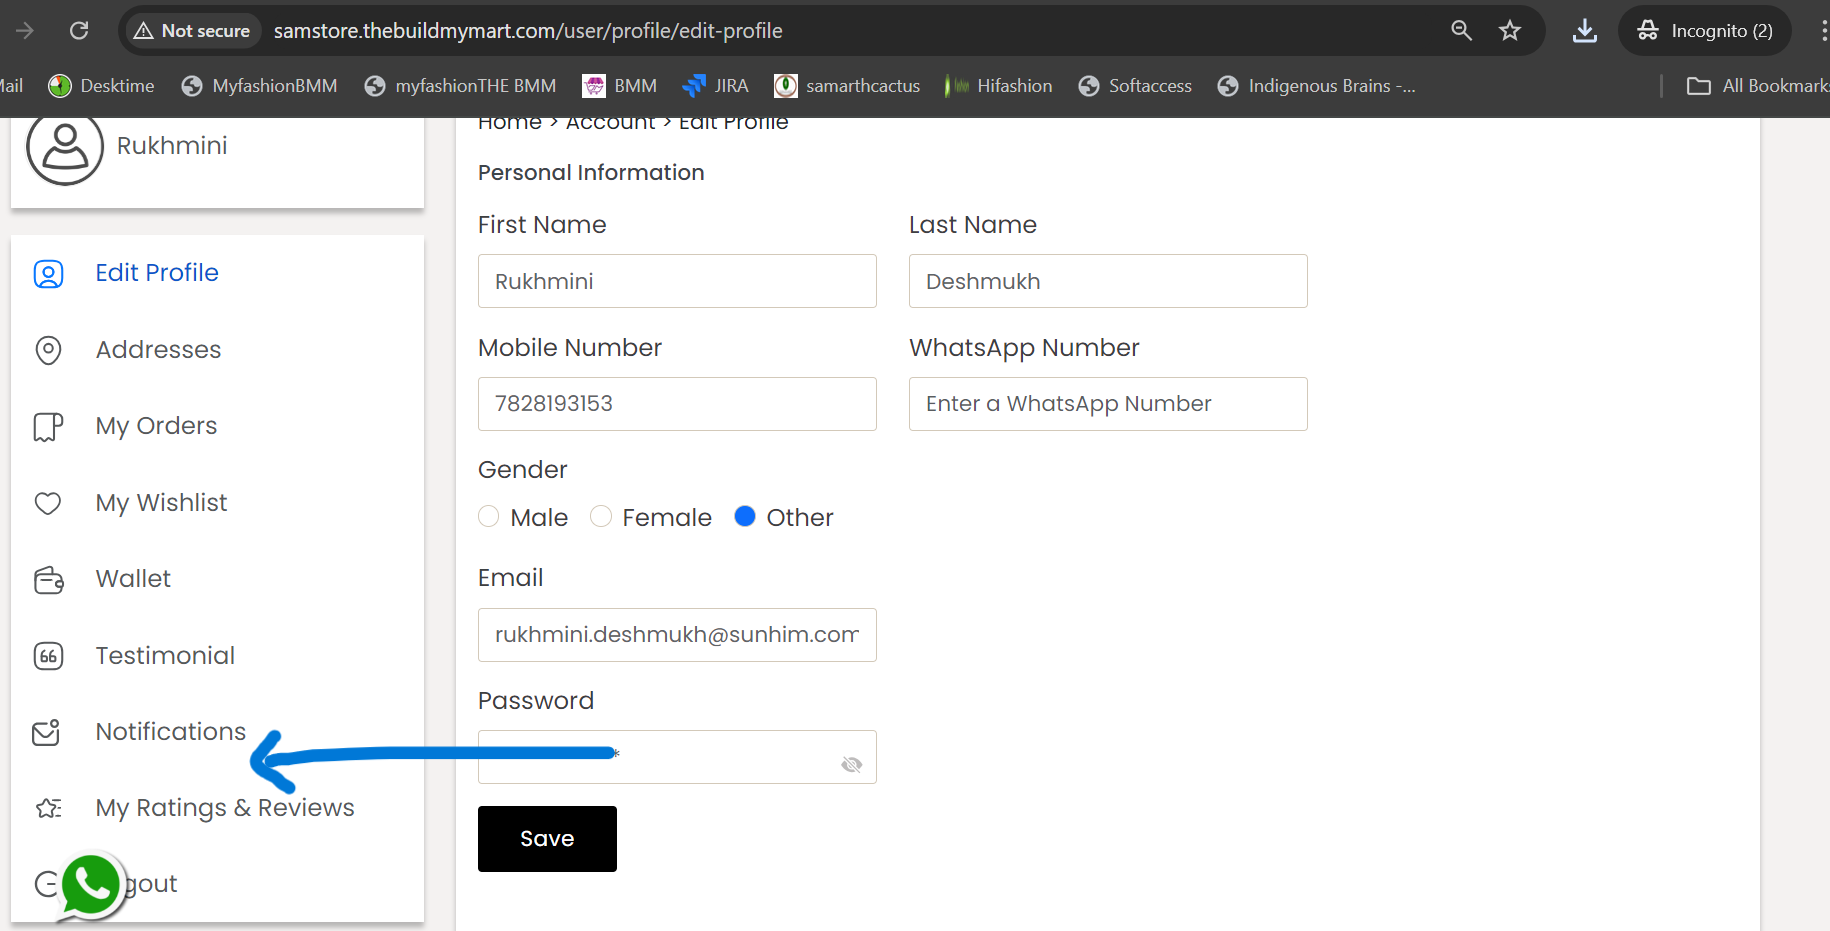
Task: Open the BMM bookmark
Action: [x=620, y=86]
